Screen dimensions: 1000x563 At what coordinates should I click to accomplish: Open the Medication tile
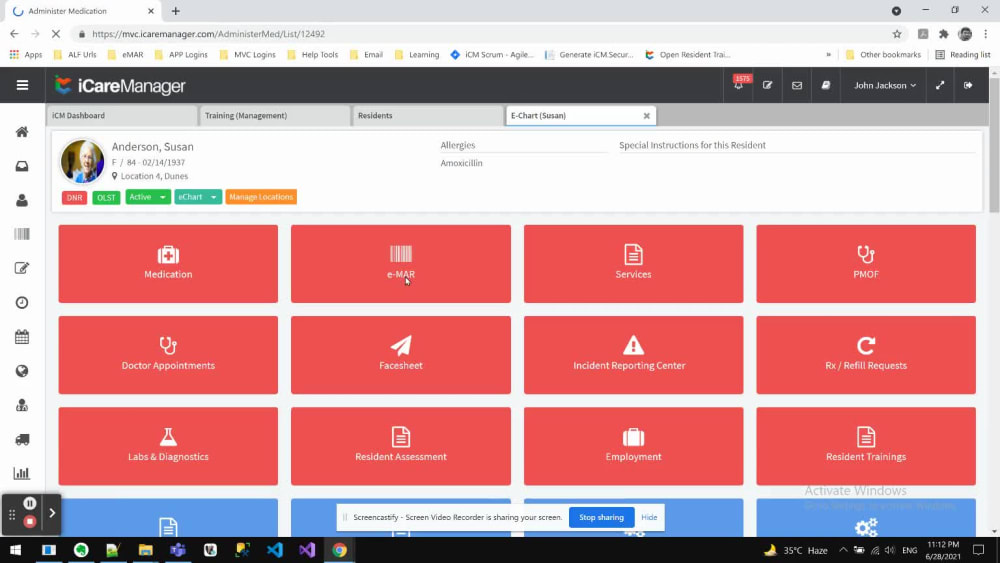pyautogui.click(x=168, y=263)
